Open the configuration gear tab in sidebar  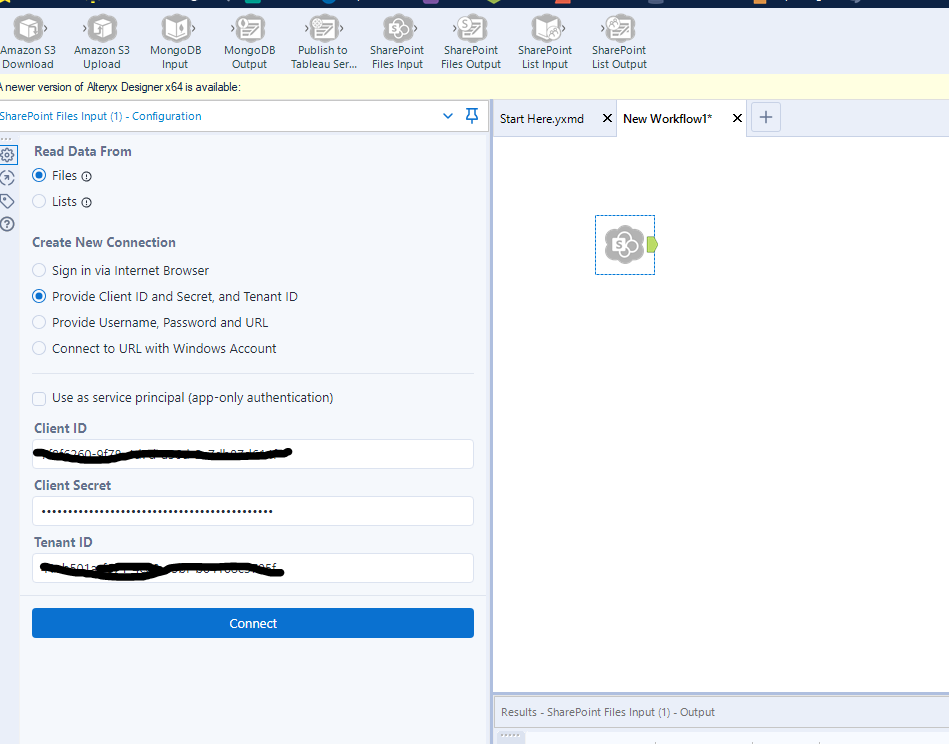[7, 155]
